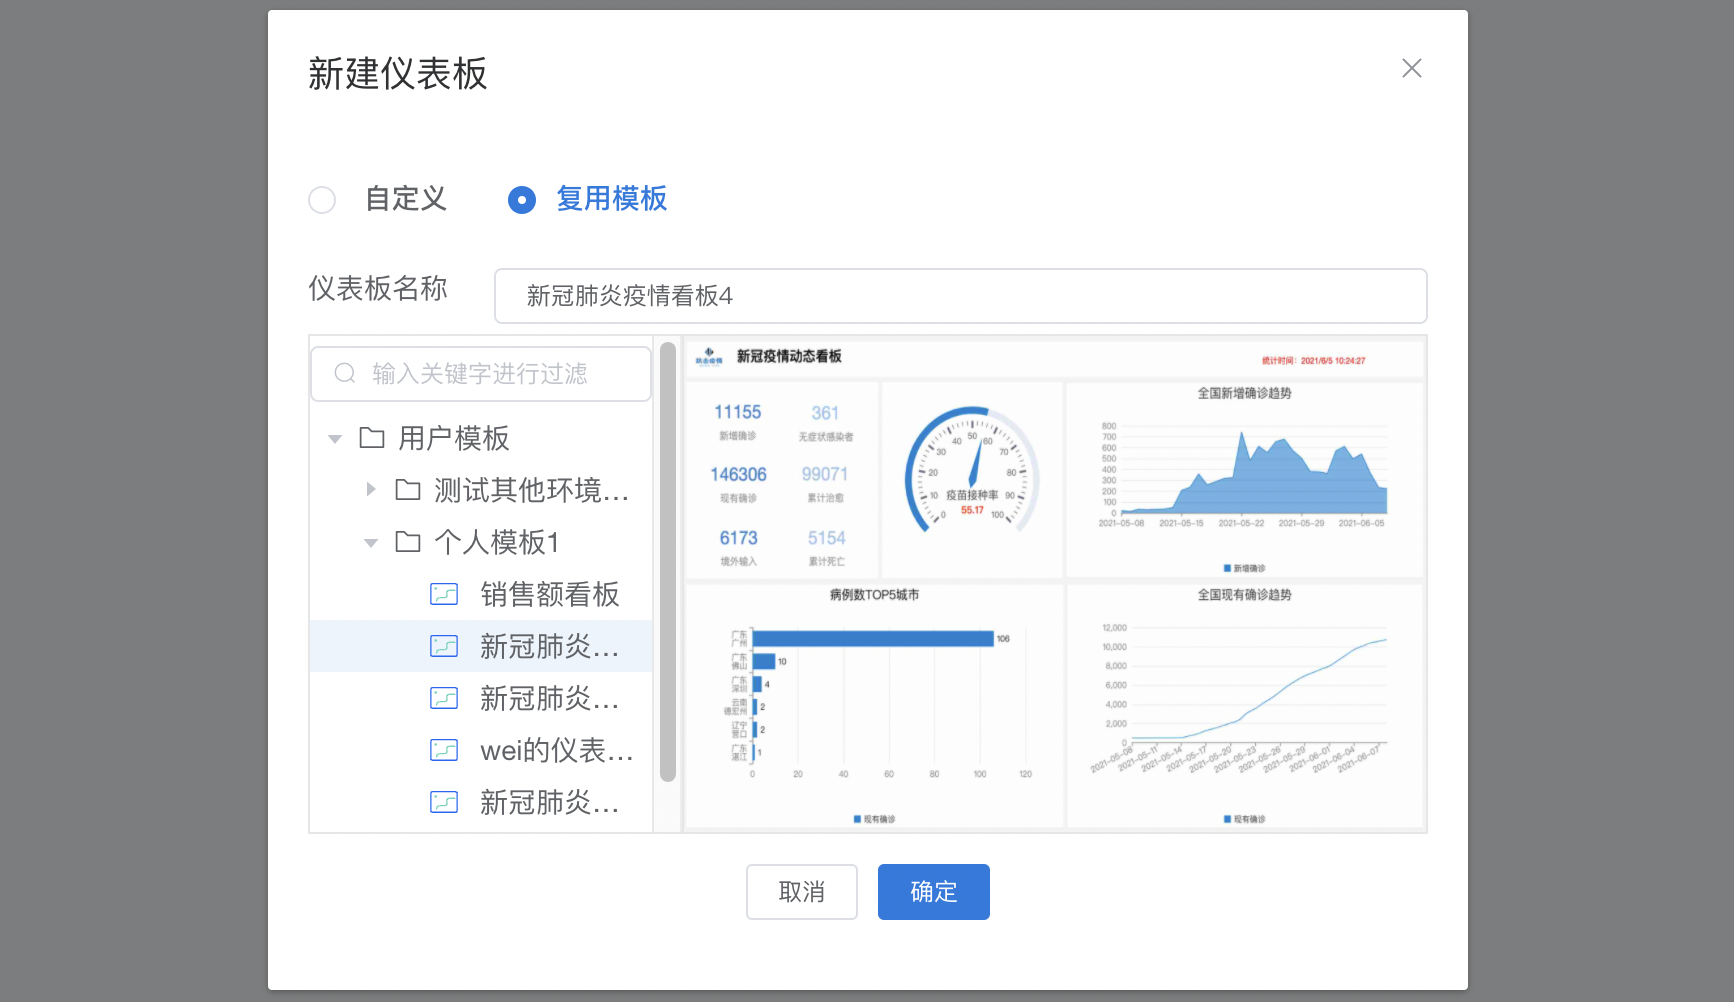
Task: Collapse the 用户模板 folder arrow
Action: (x=335, y=439)
